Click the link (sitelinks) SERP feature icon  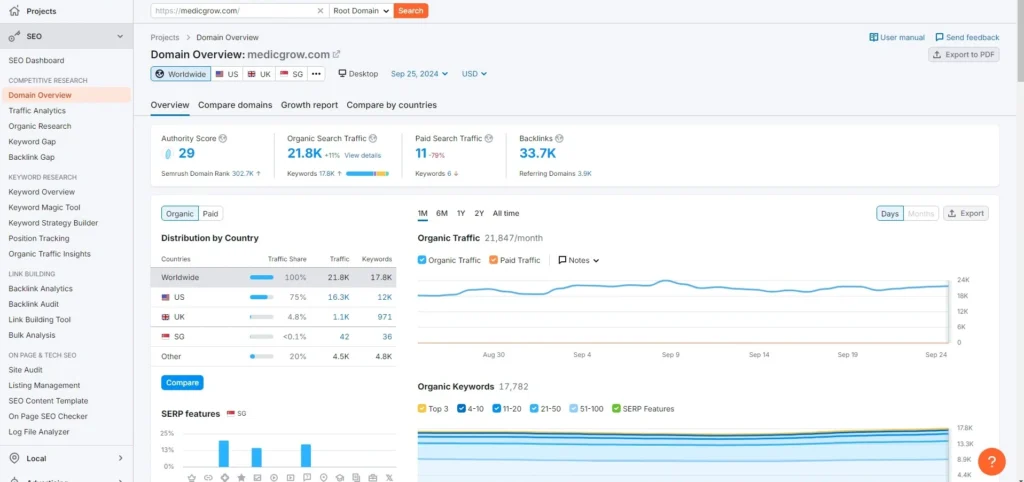coord(208,477)
